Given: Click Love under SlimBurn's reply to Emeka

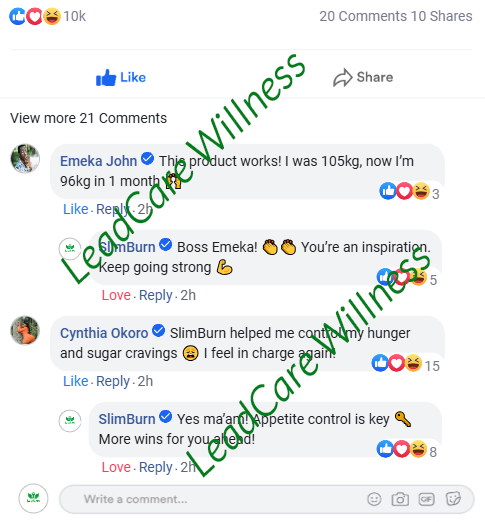Looking at the screenshot, I should tap(116, 295).
